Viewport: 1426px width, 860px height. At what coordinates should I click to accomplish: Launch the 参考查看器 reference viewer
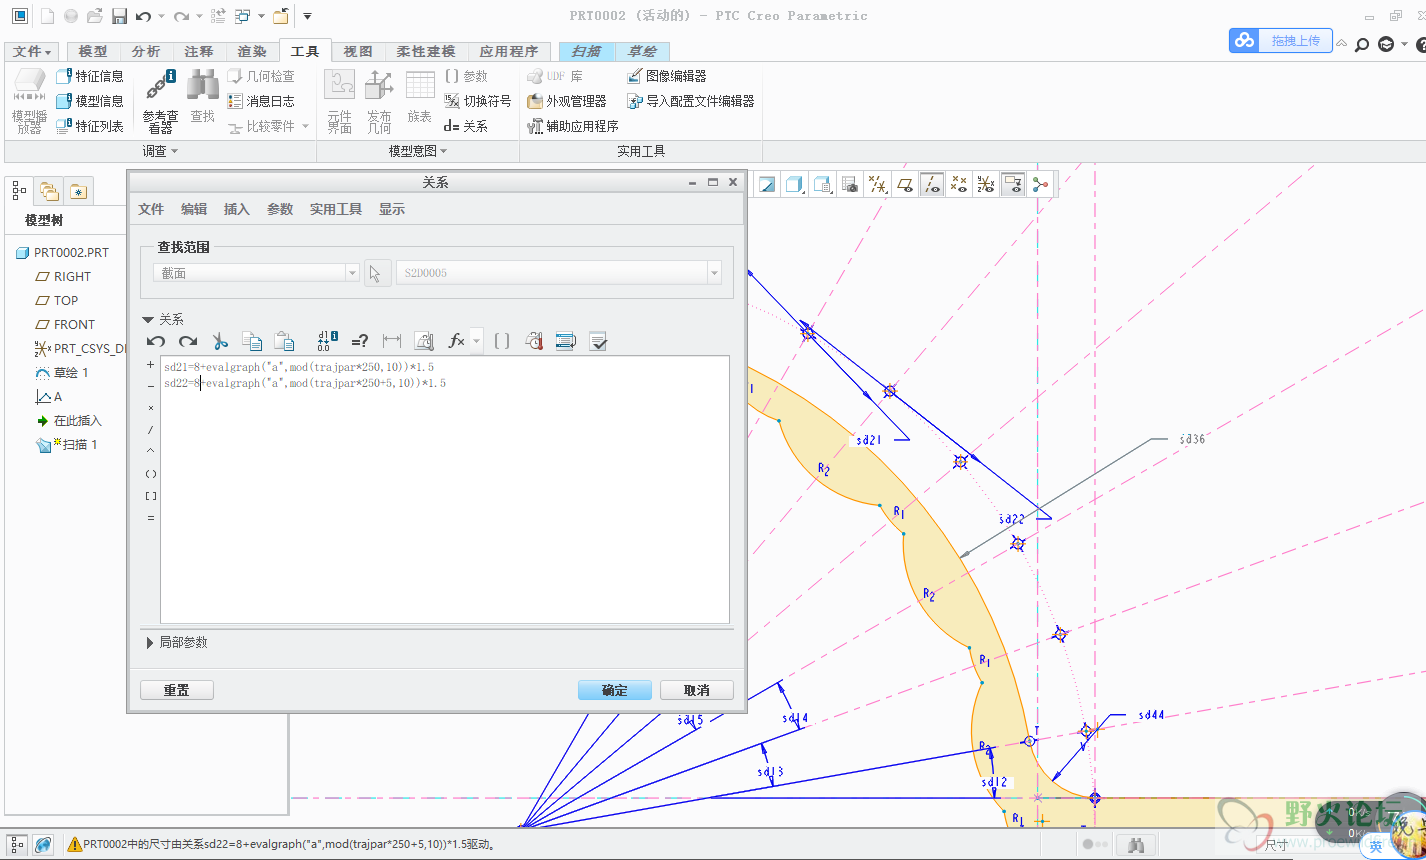[x=160, y=101]
